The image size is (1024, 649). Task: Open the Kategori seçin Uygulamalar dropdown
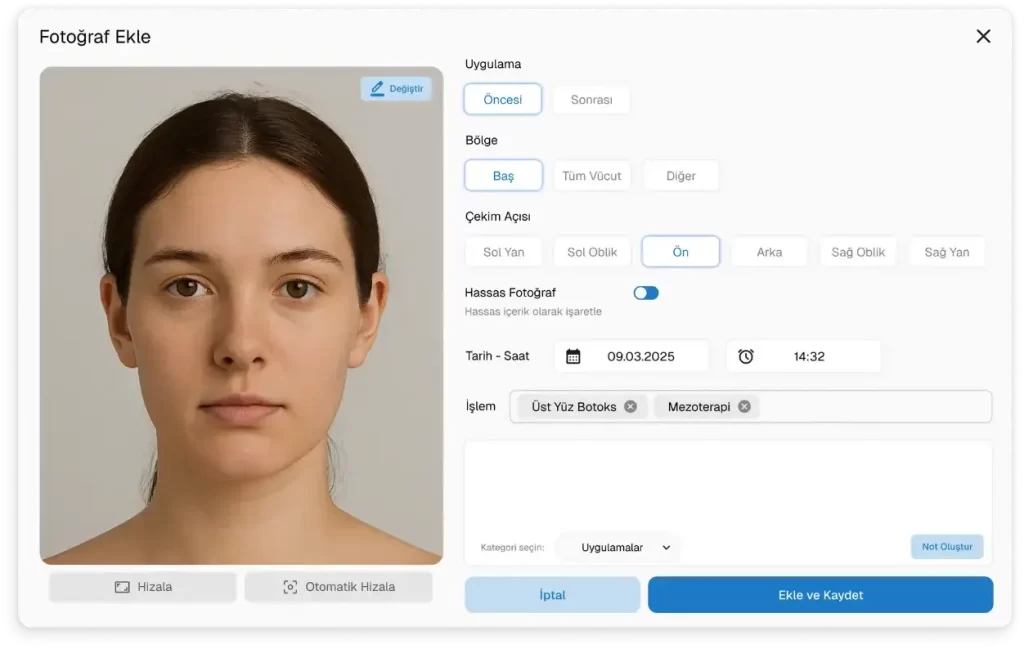click(626, 547)
